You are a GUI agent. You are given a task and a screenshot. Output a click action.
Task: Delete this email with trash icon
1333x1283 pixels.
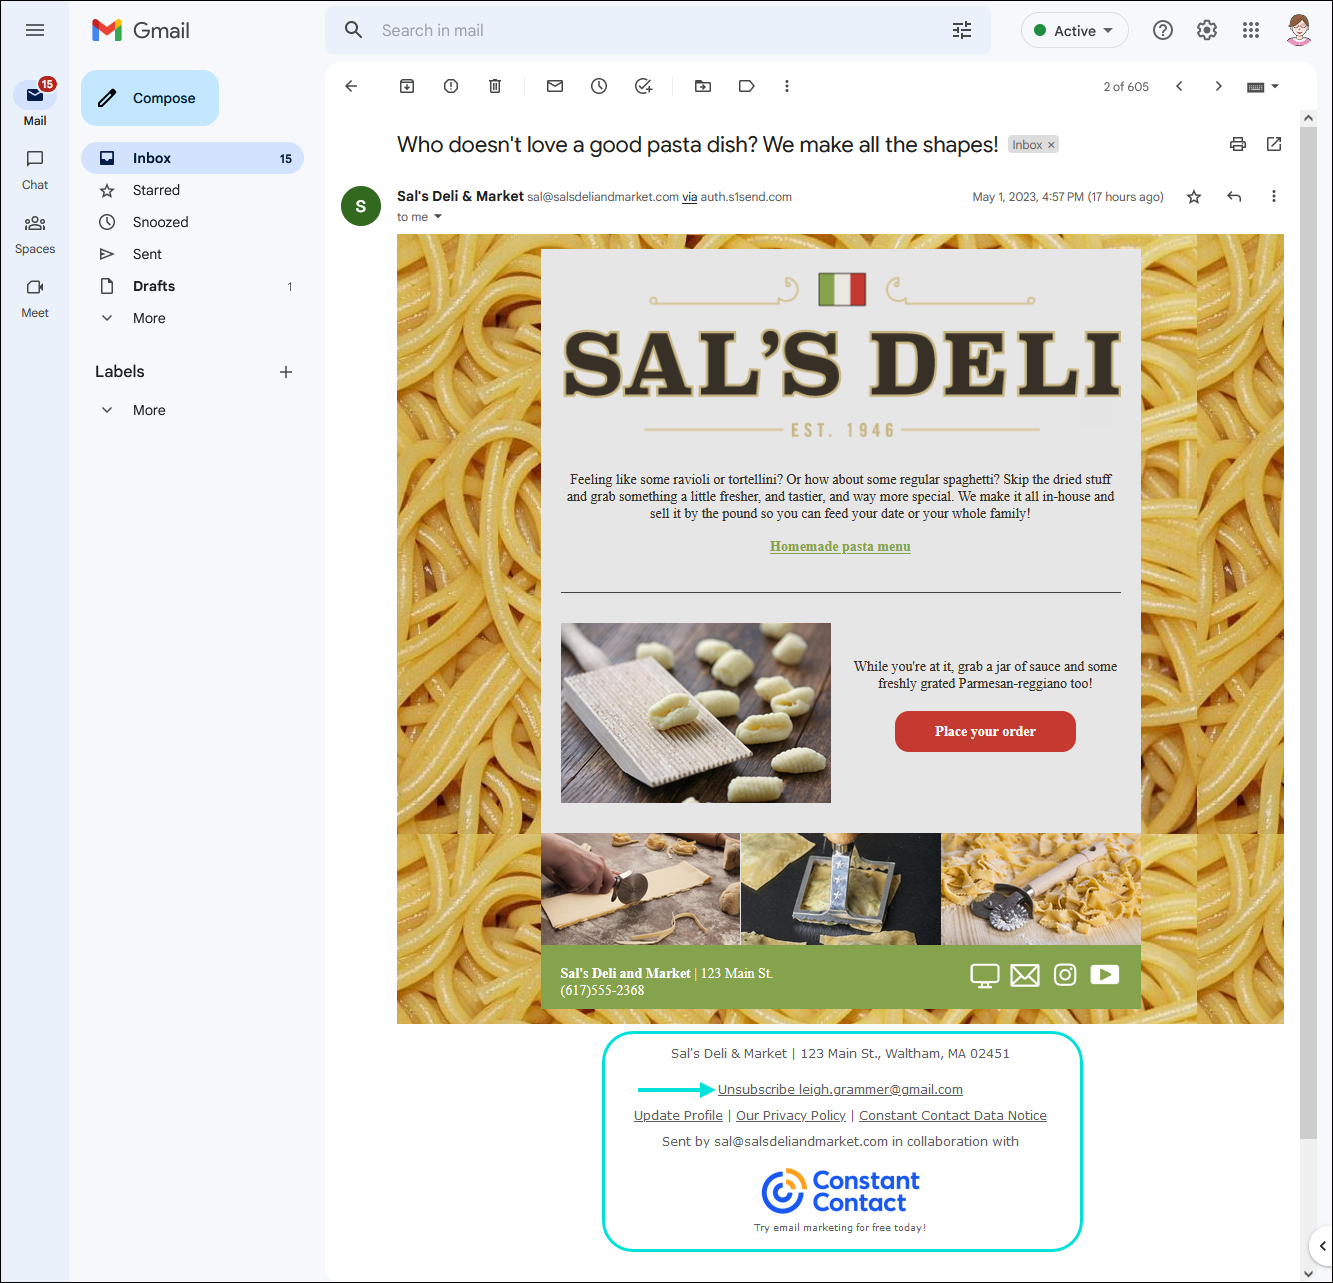tap(495, 86)
